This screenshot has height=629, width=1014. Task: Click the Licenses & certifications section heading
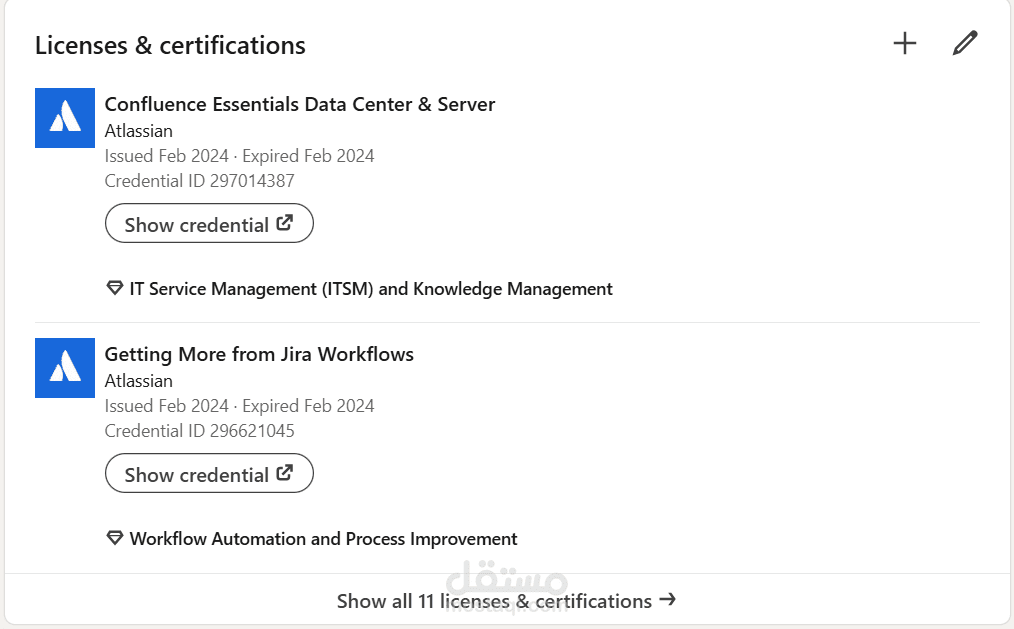click(170, 46)
